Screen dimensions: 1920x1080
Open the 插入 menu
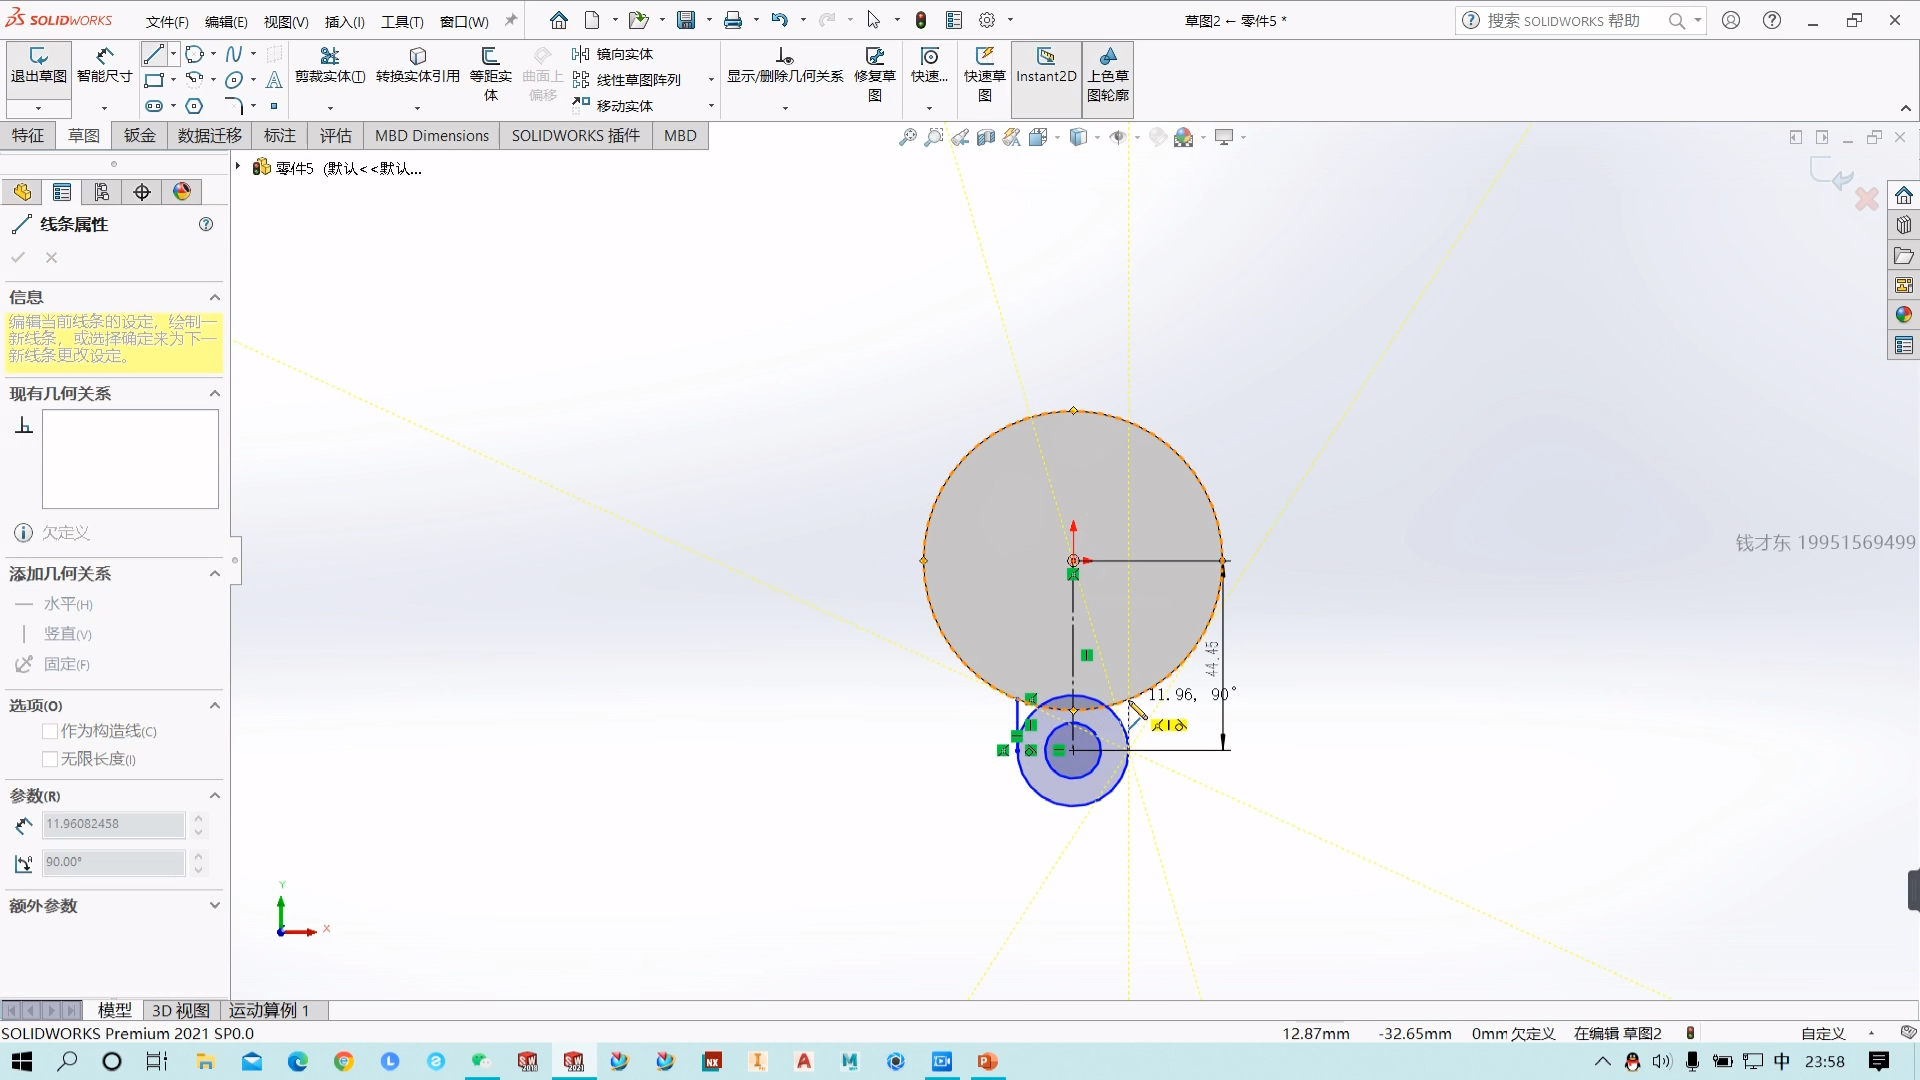pos(343,20)
